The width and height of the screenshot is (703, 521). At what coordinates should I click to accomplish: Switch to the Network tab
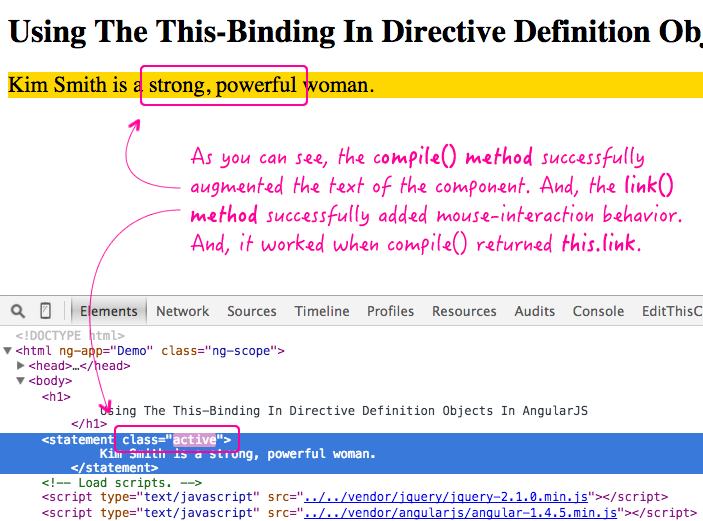tap(182, 311)
